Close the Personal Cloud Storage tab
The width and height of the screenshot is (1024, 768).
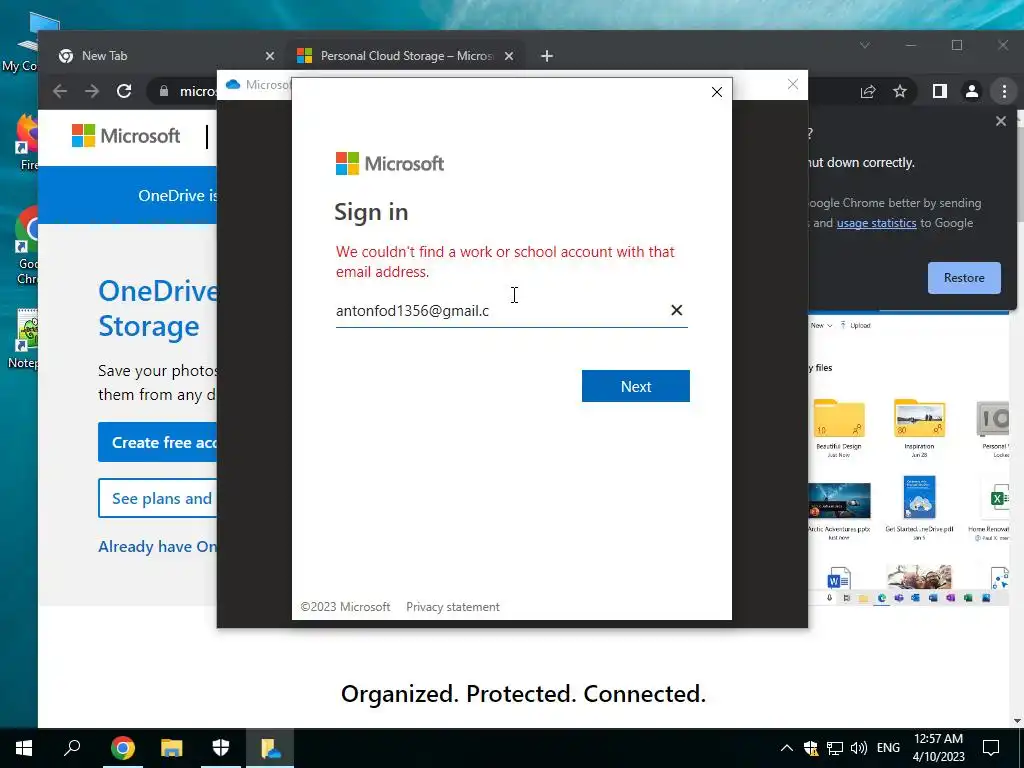pos(509,56)
